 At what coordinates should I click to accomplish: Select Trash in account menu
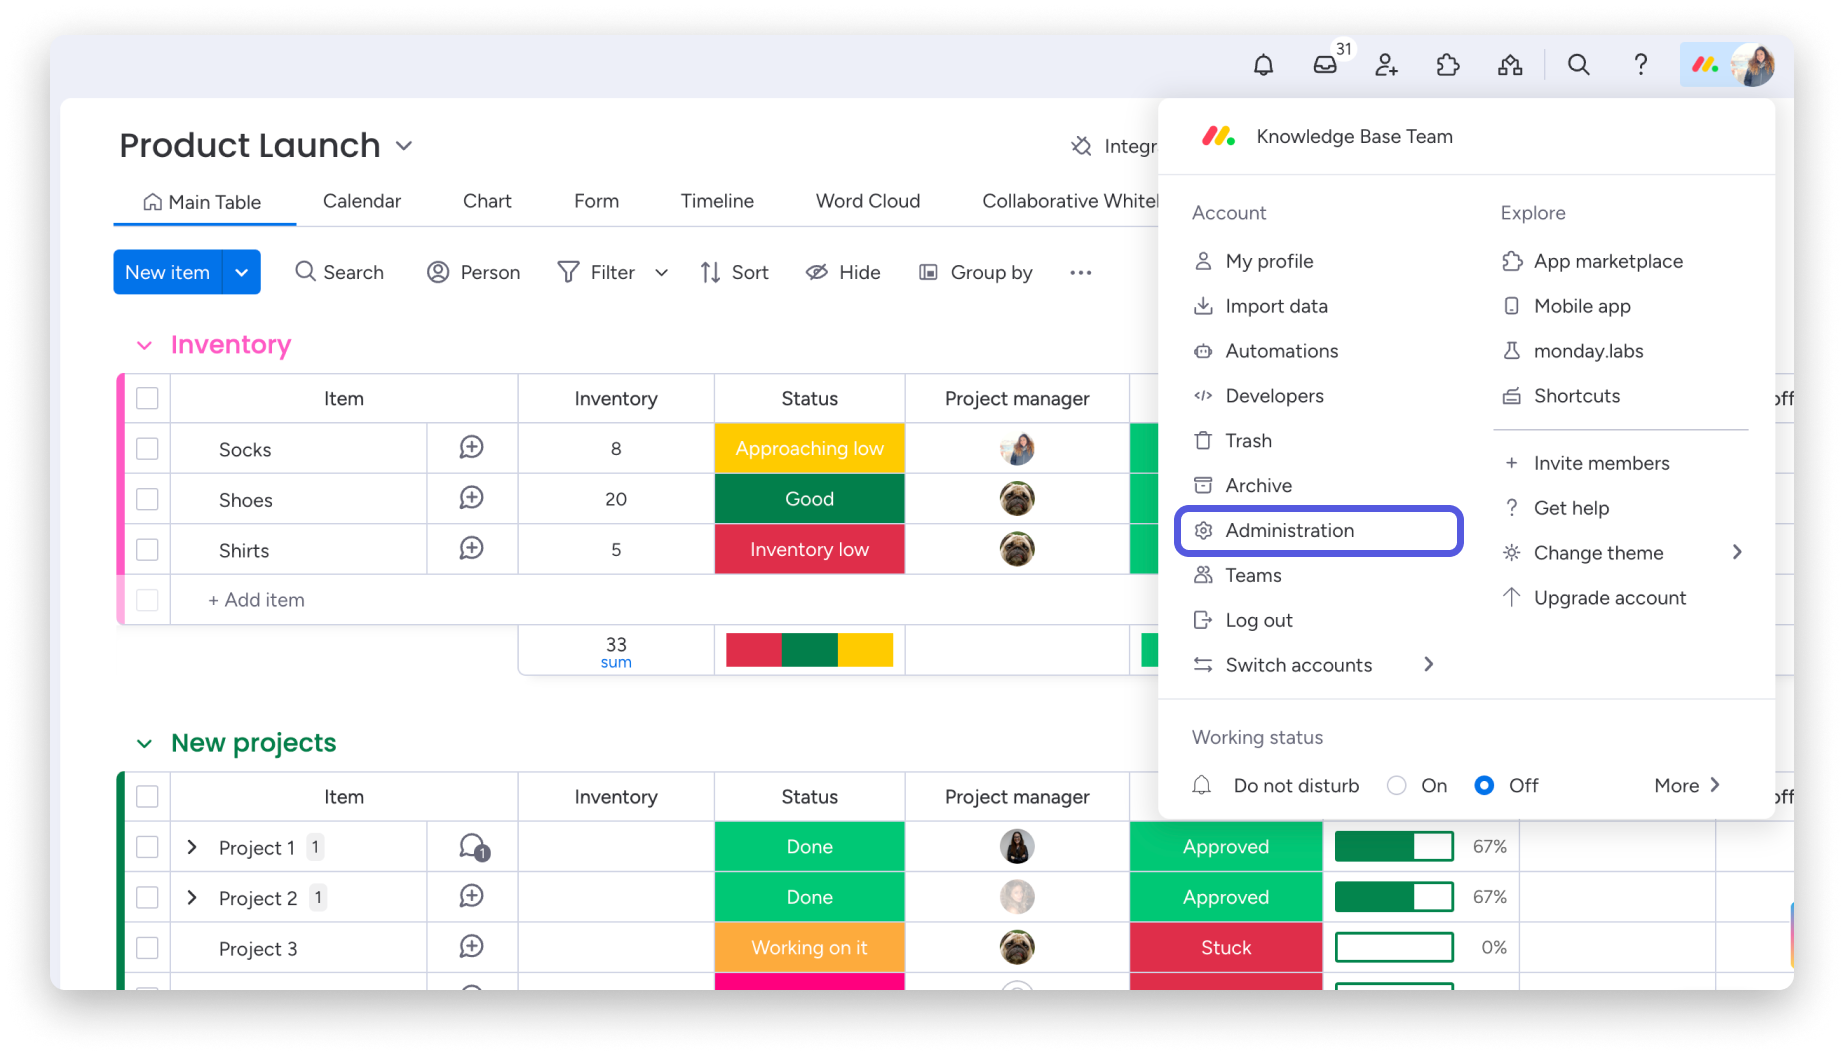click(1232, 440)
